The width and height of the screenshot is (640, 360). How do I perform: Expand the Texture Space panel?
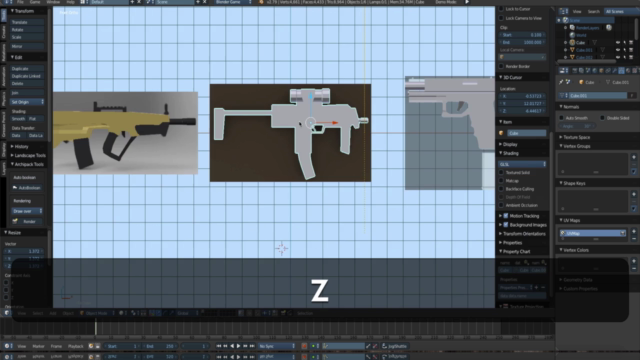[x=574, y=137]
